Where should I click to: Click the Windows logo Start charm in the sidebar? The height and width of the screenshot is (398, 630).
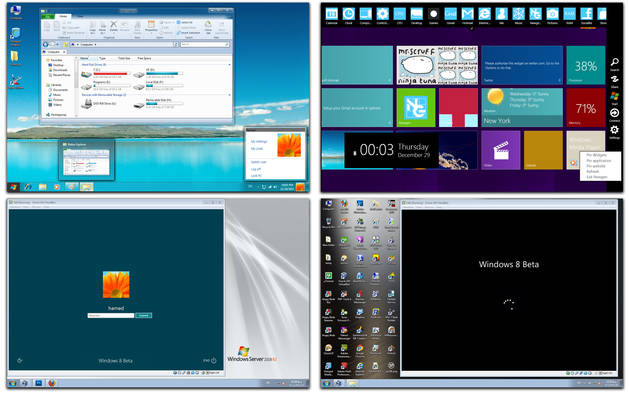614,96
